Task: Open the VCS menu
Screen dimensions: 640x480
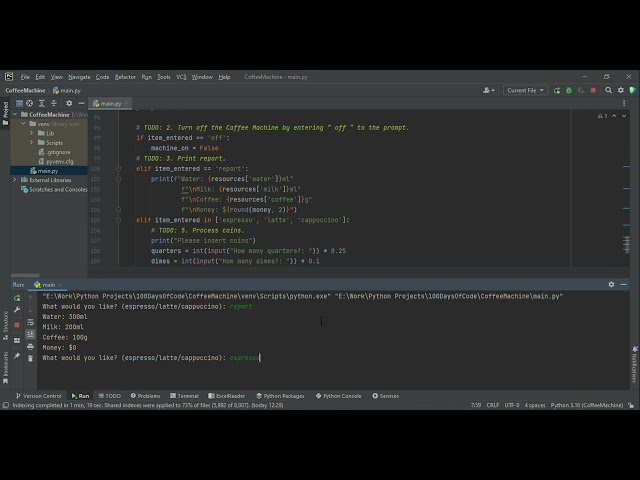Action: (x=181, y=77)
